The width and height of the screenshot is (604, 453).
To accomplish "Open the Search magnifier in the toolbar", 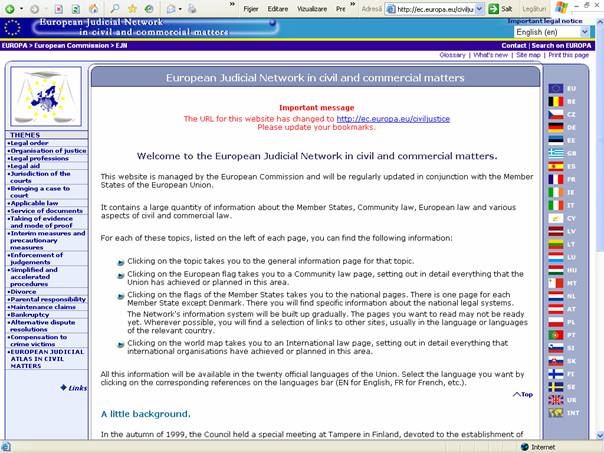I will (115, 8).
